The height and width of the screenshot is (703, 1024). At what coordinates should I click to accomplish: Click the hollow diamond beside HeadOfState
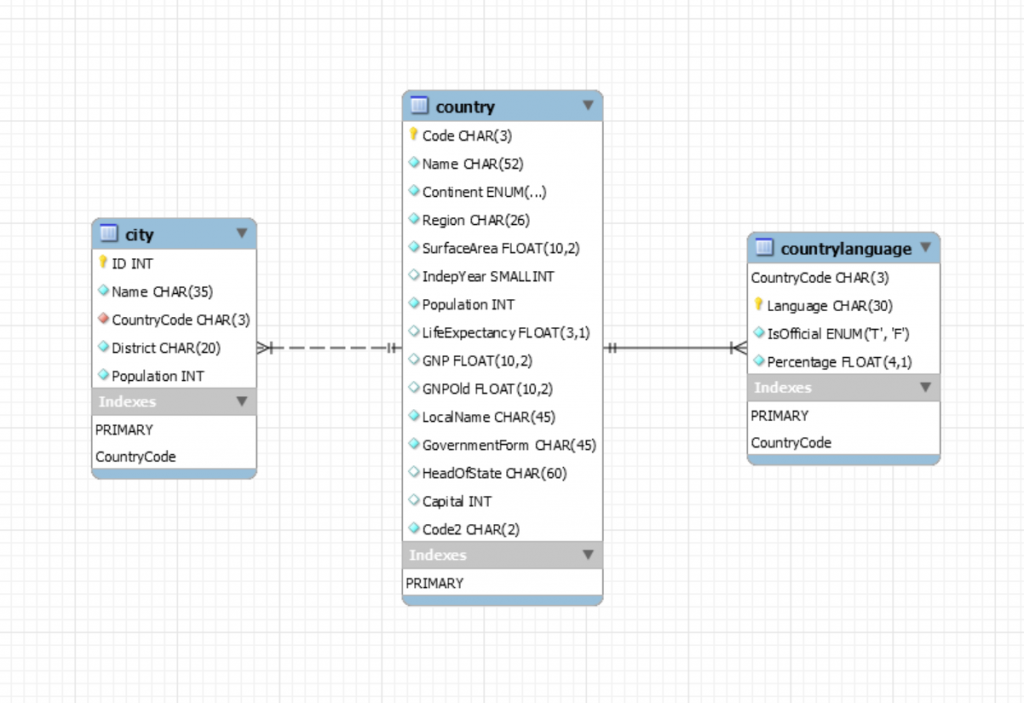(413, 472)
